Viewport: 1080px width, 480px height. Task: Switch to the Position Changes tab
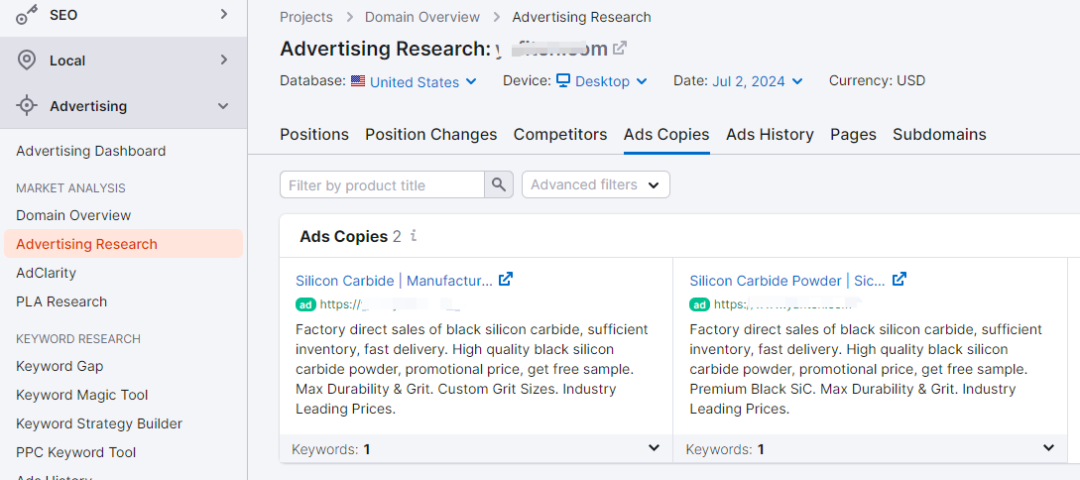431,134
